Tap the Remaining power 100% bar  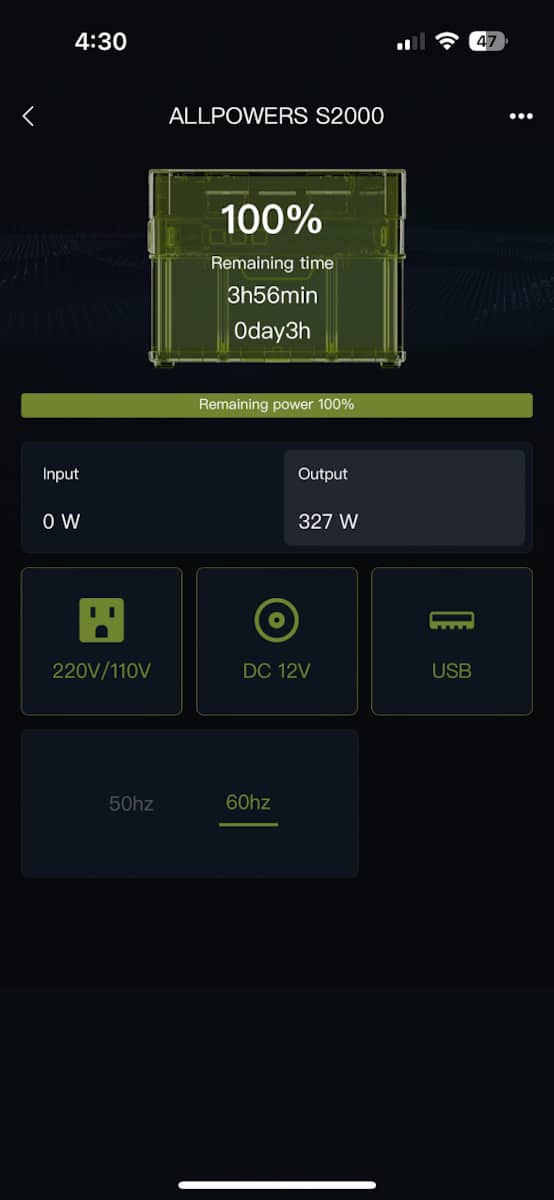pos(277,405)
